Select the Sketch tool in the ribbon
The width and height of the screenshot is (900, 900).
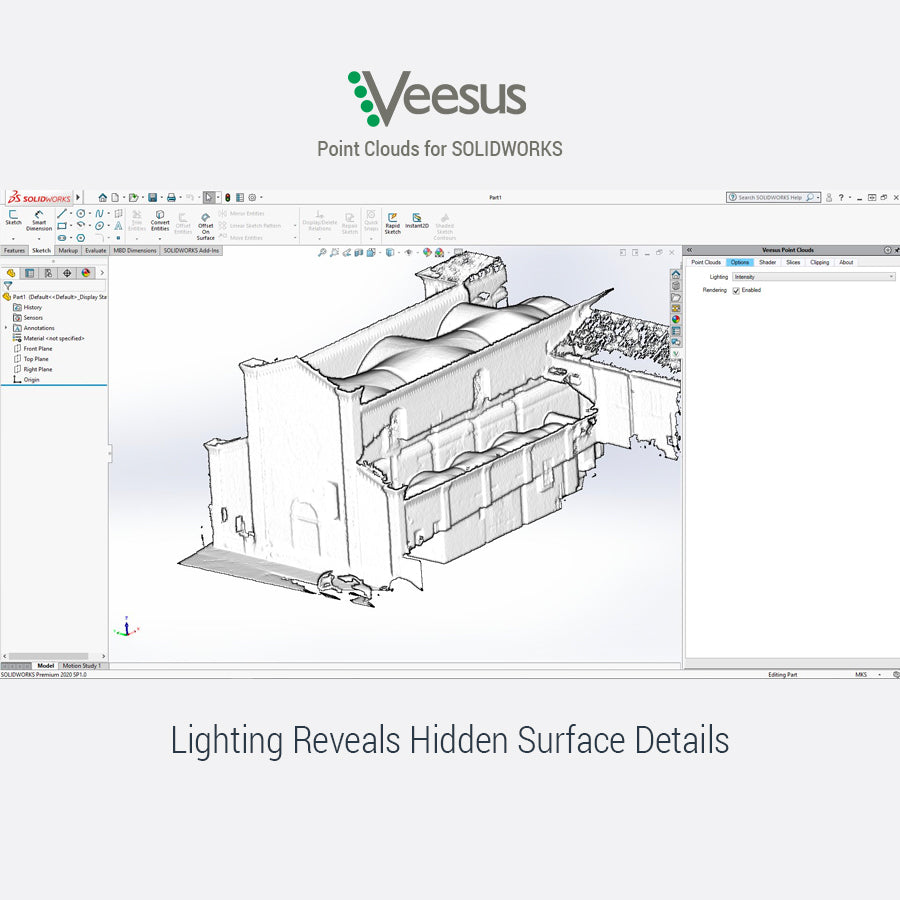12,220
